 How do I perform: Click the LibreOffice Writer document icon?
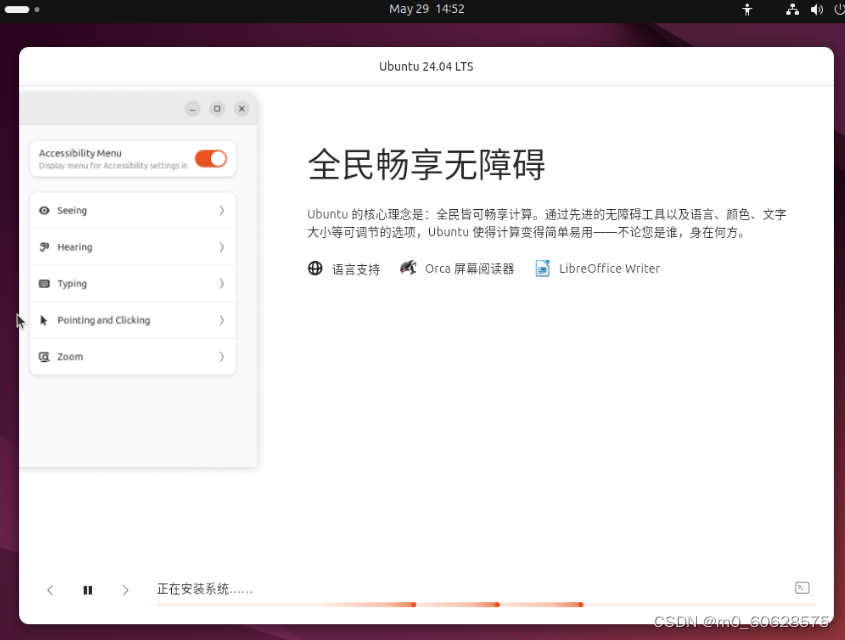543,268
